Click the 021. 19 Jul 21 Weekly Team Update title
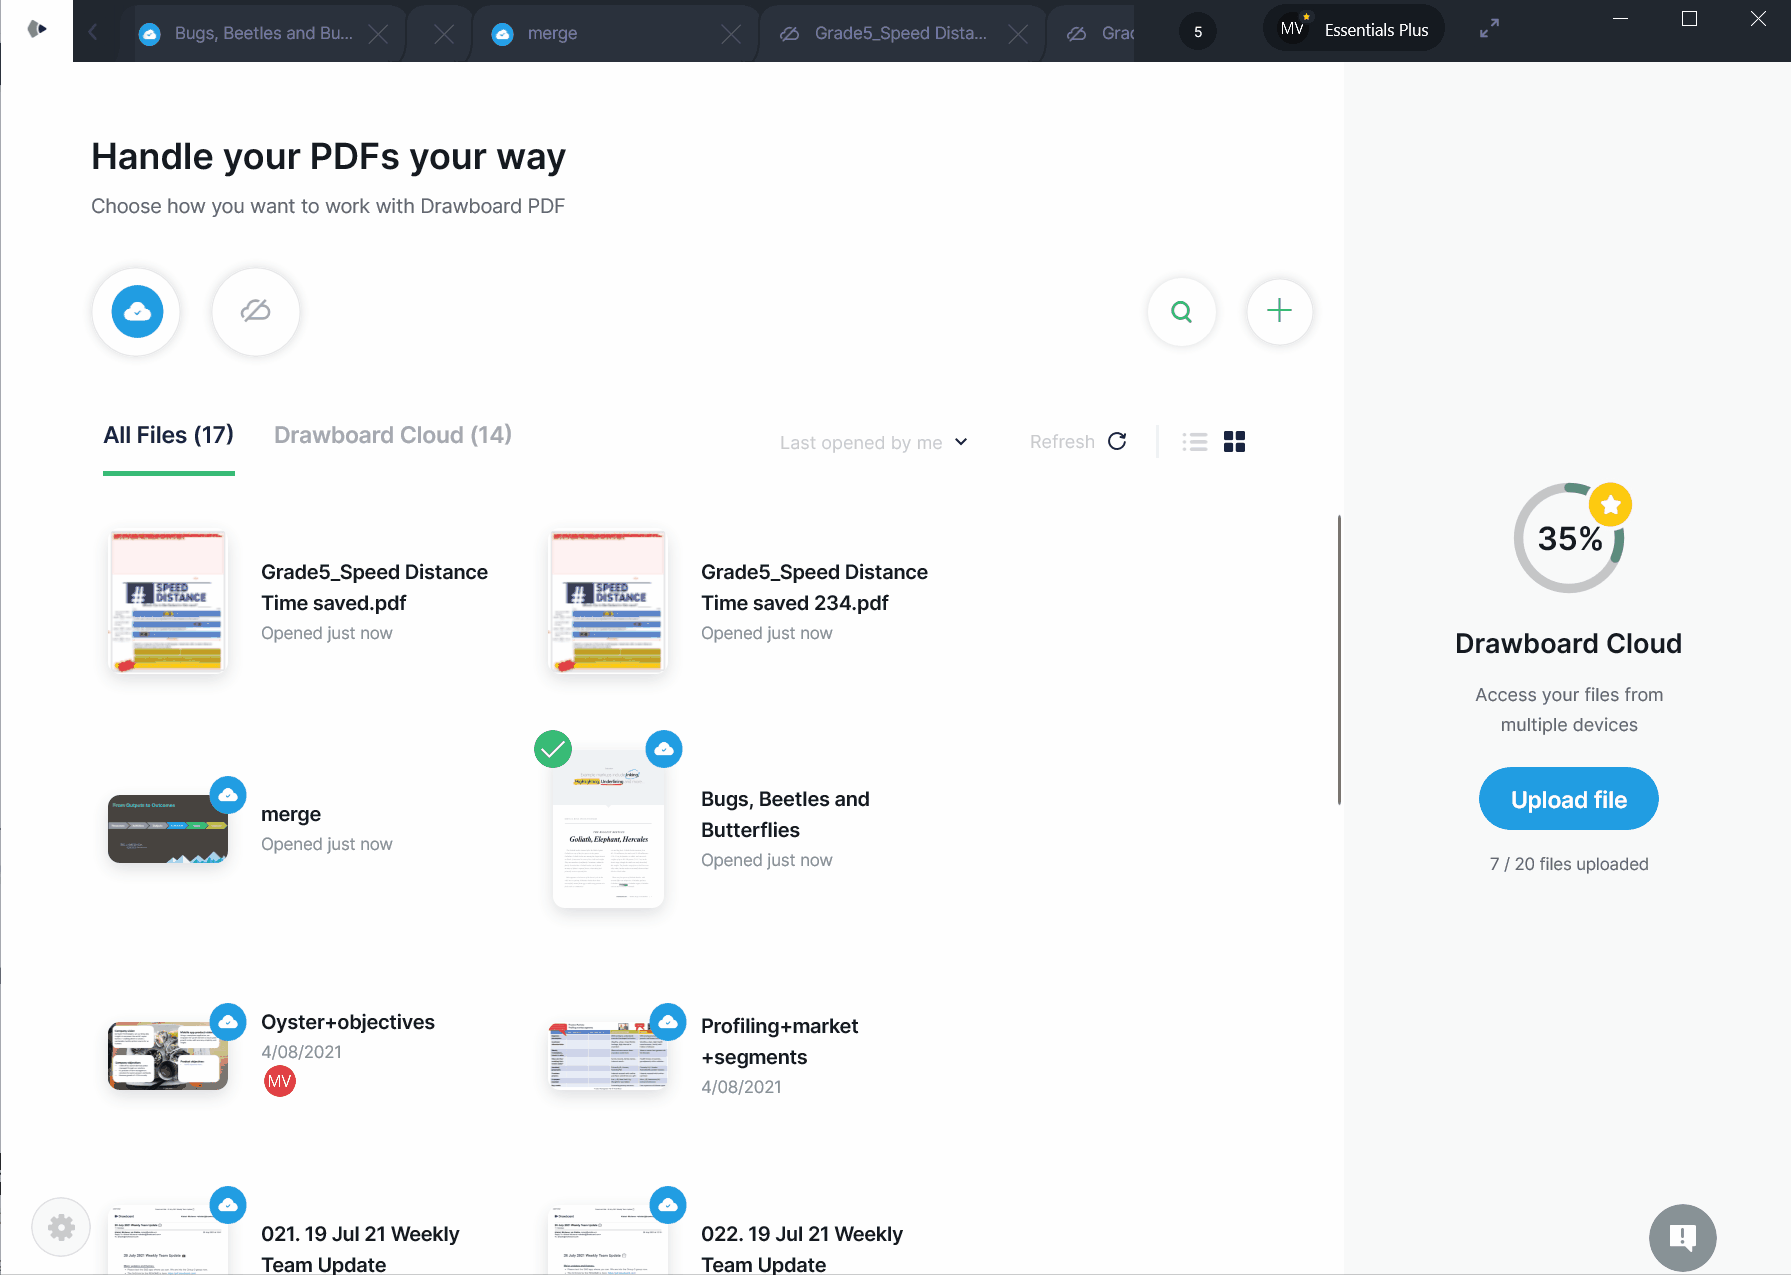The width and height of the screenshot is (1791, 1275). coord(360,1249)
